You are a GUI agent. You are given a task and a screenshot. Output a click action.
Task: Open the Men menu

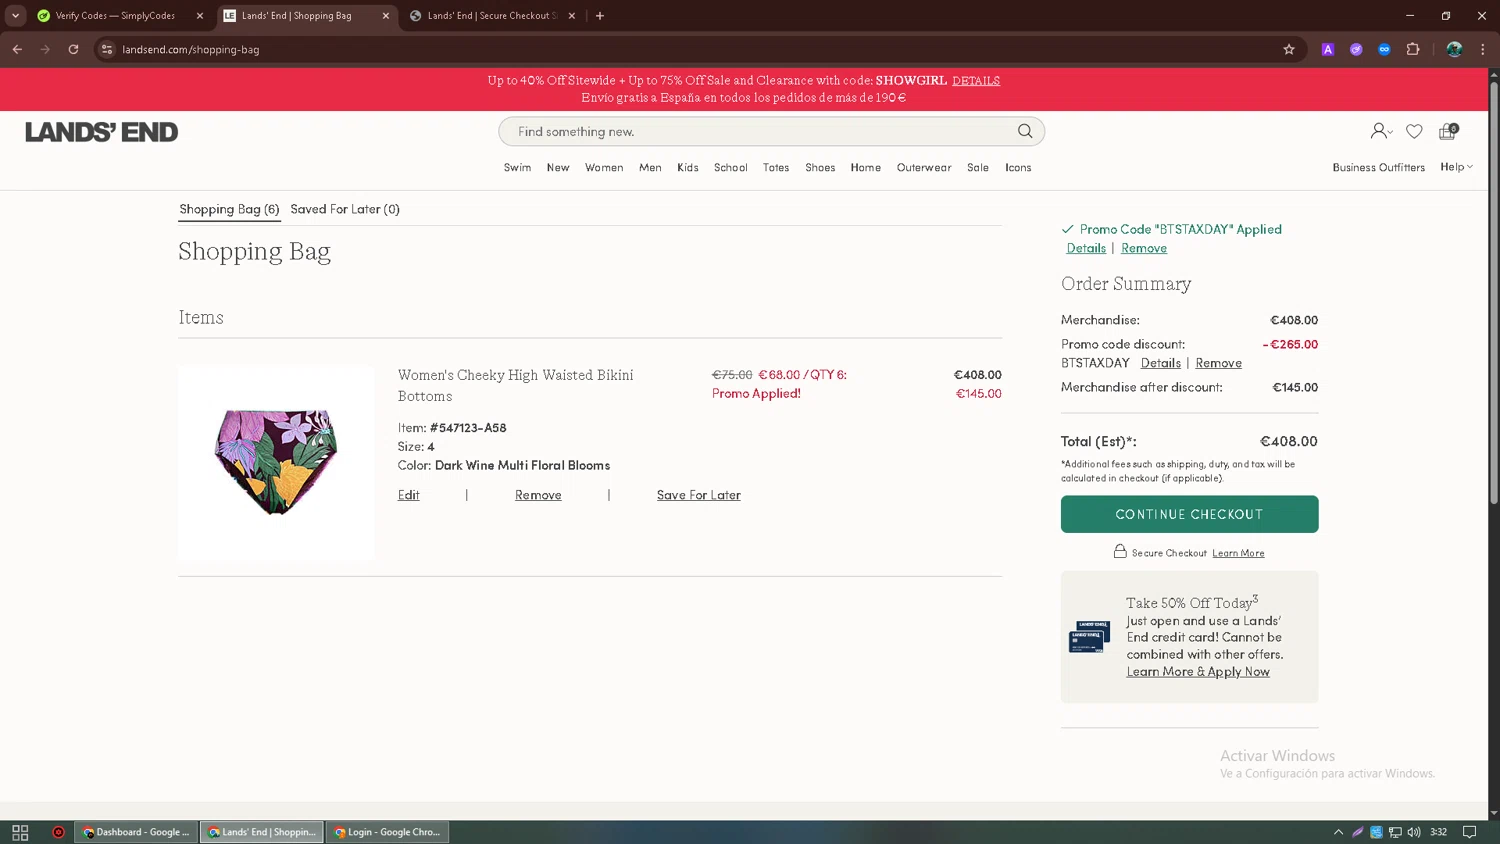[x=650, y=167]
